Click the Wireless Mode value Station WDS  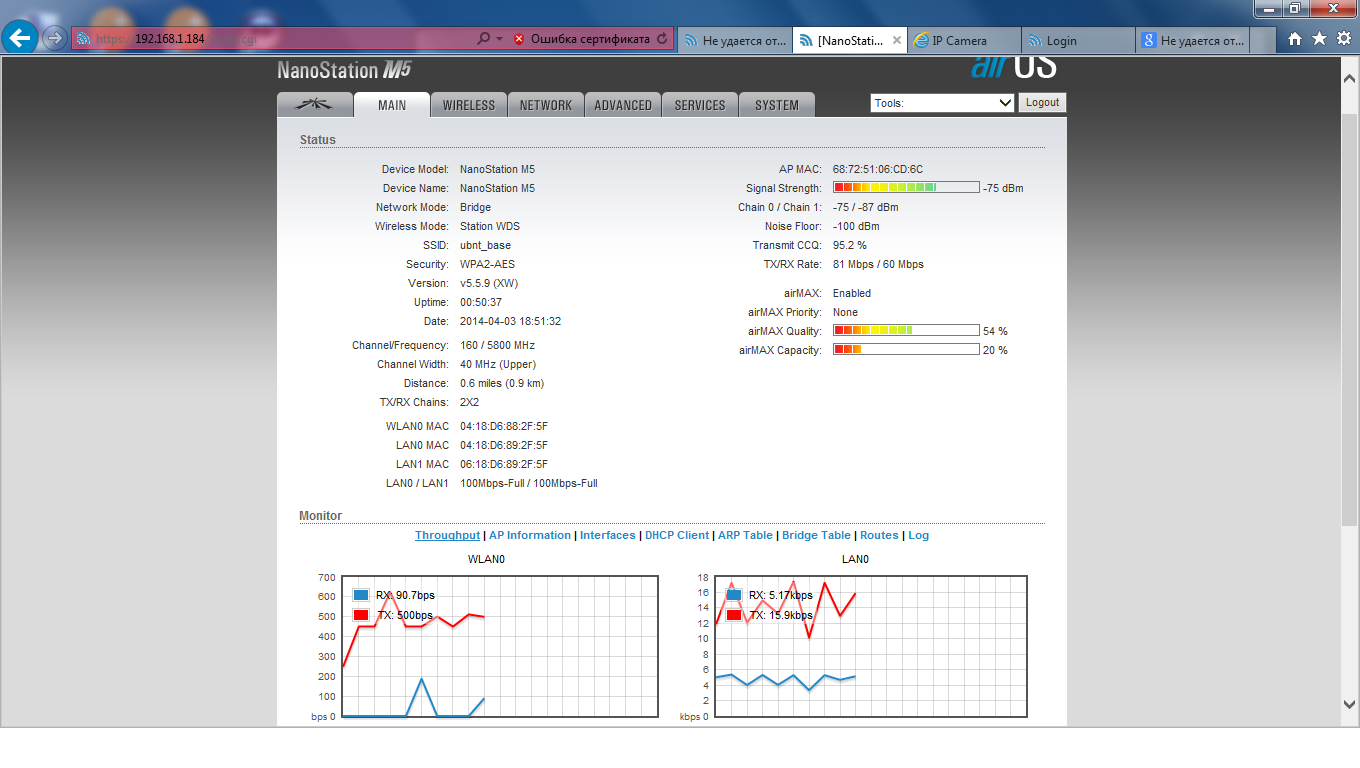click(x=490, y=226)
